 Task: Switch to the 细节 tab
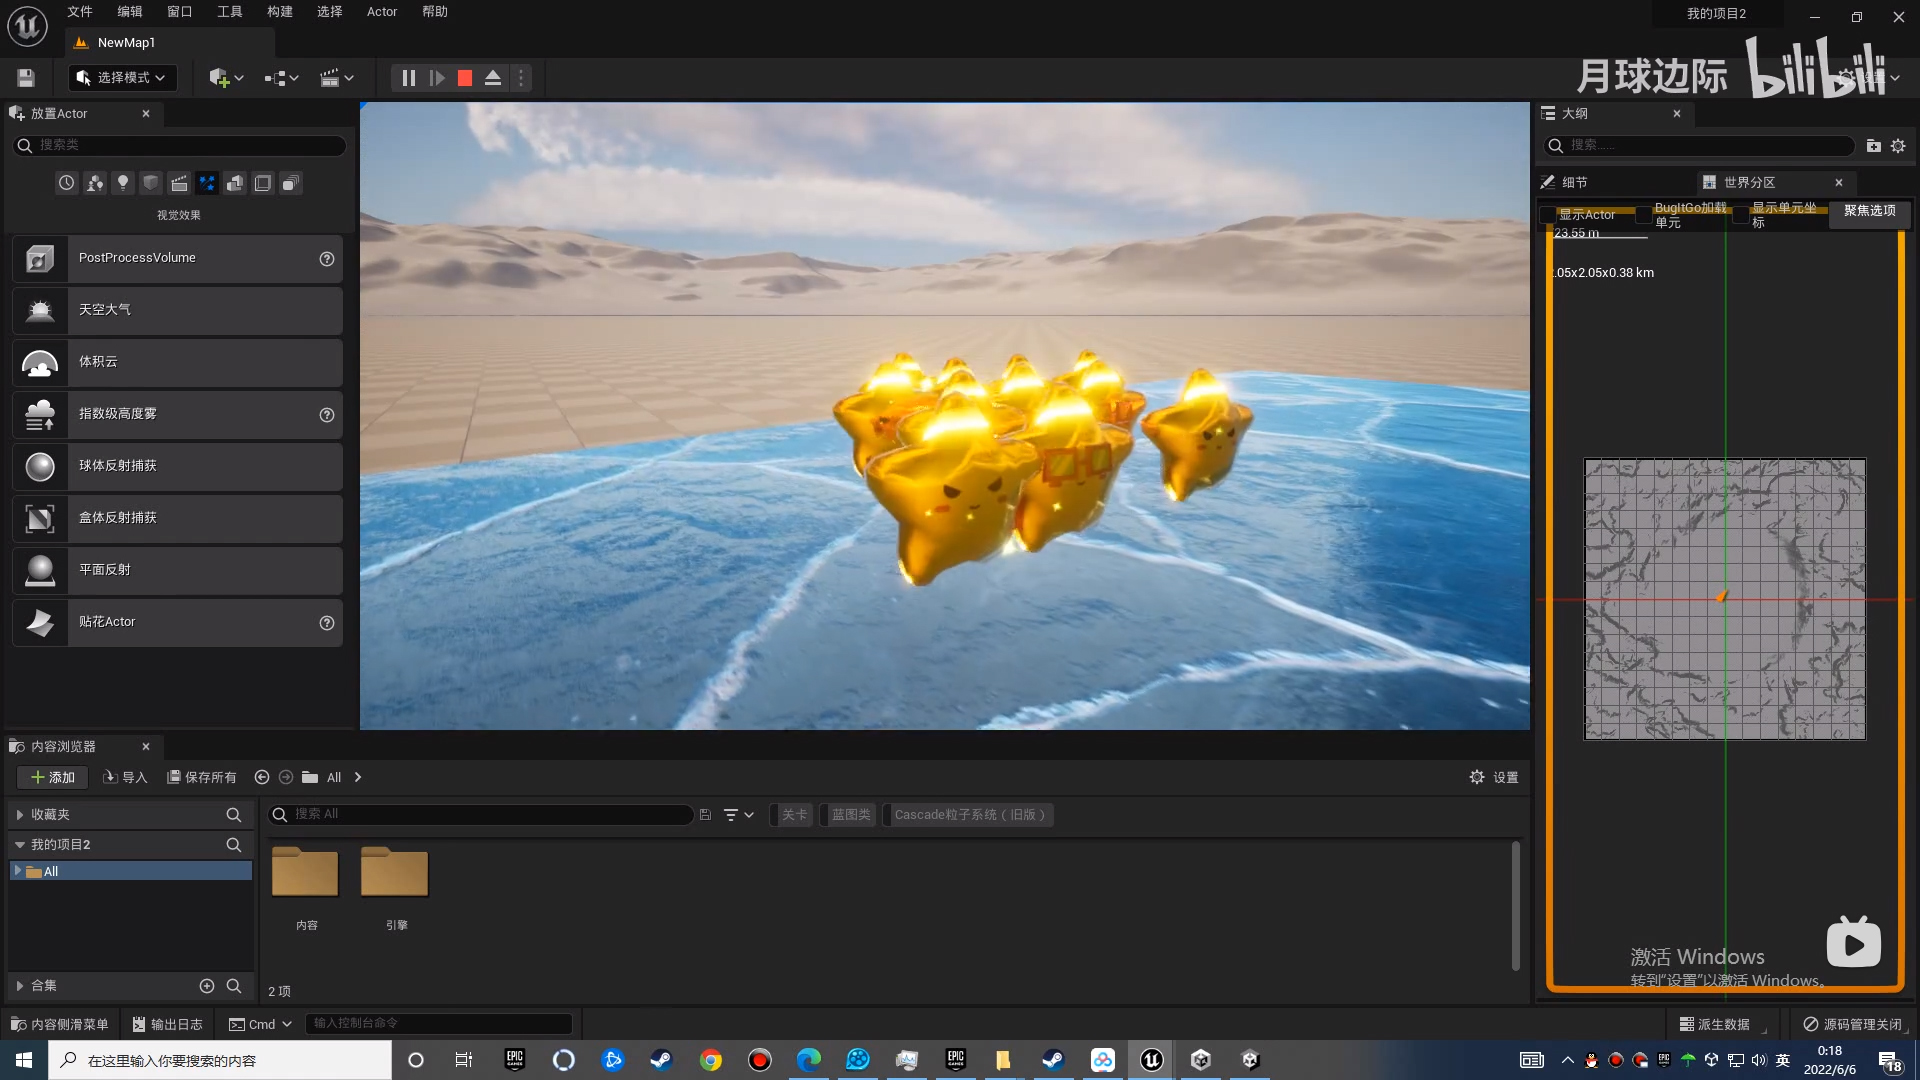coord(1574,182)
